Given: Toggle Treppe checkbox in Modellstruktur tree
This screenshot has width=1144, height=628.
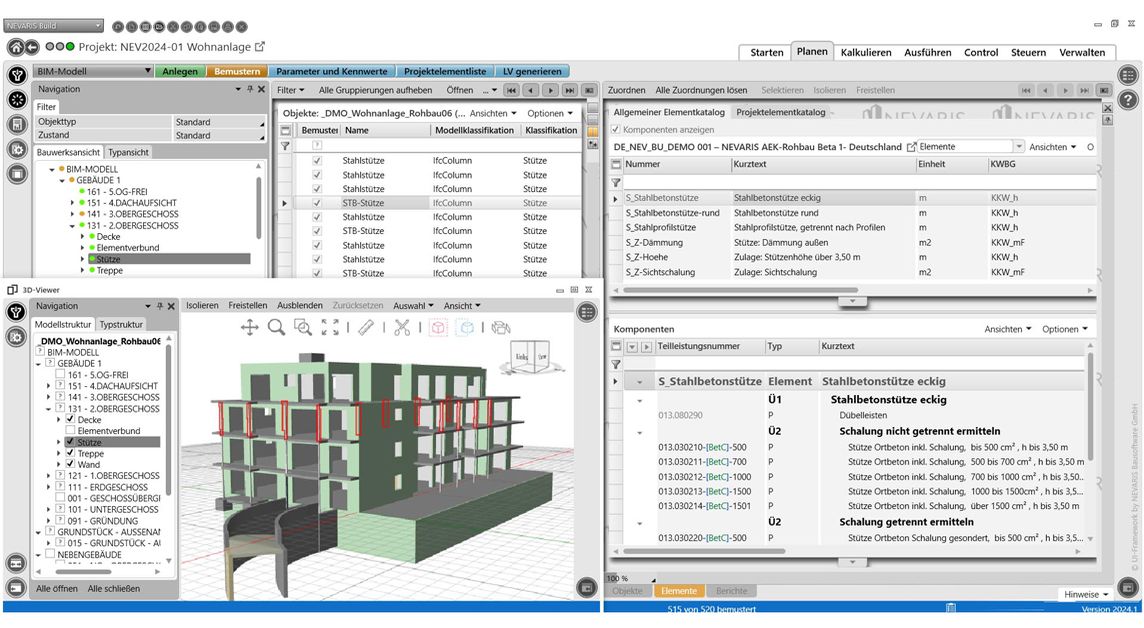Looking at the screenshot, I should pyautogui.click(x=70, y=453).
